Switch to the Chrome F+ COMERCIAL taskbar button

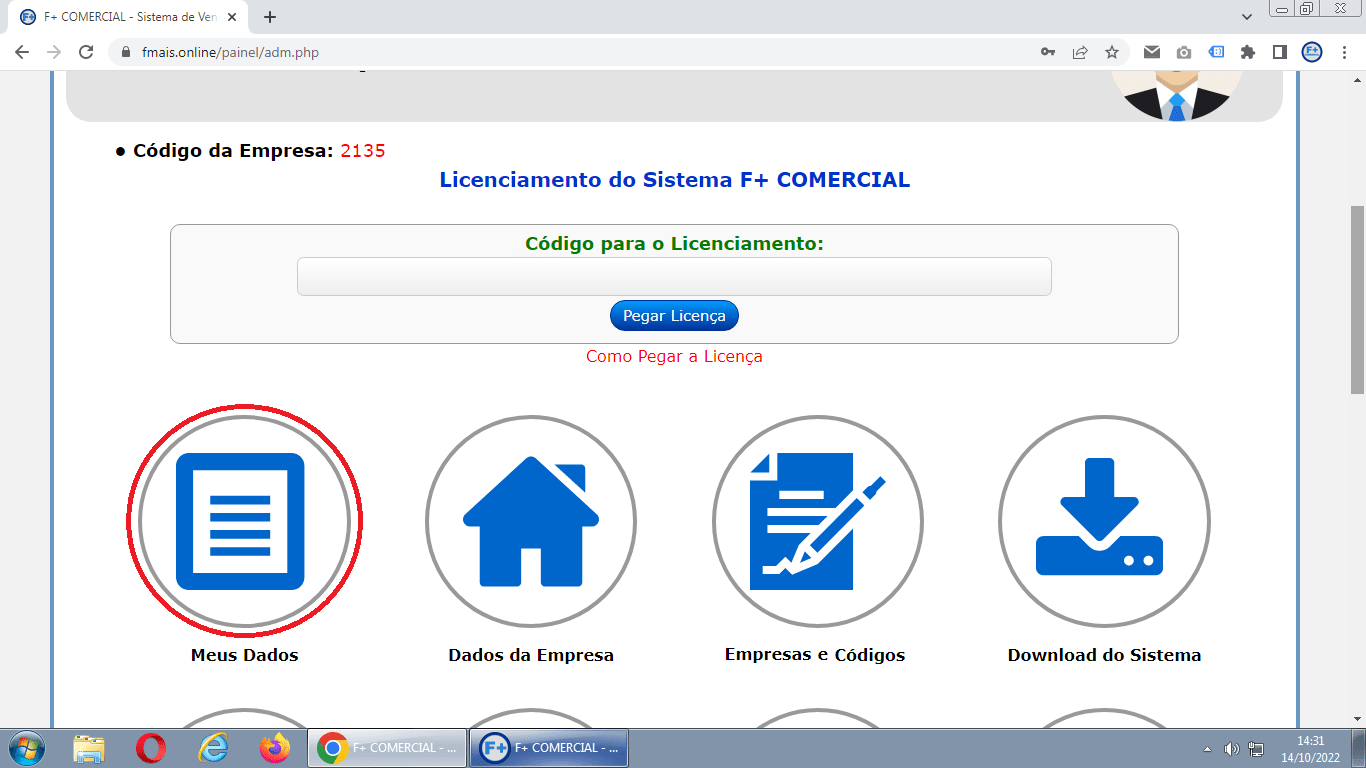click(x=387, y=748)
